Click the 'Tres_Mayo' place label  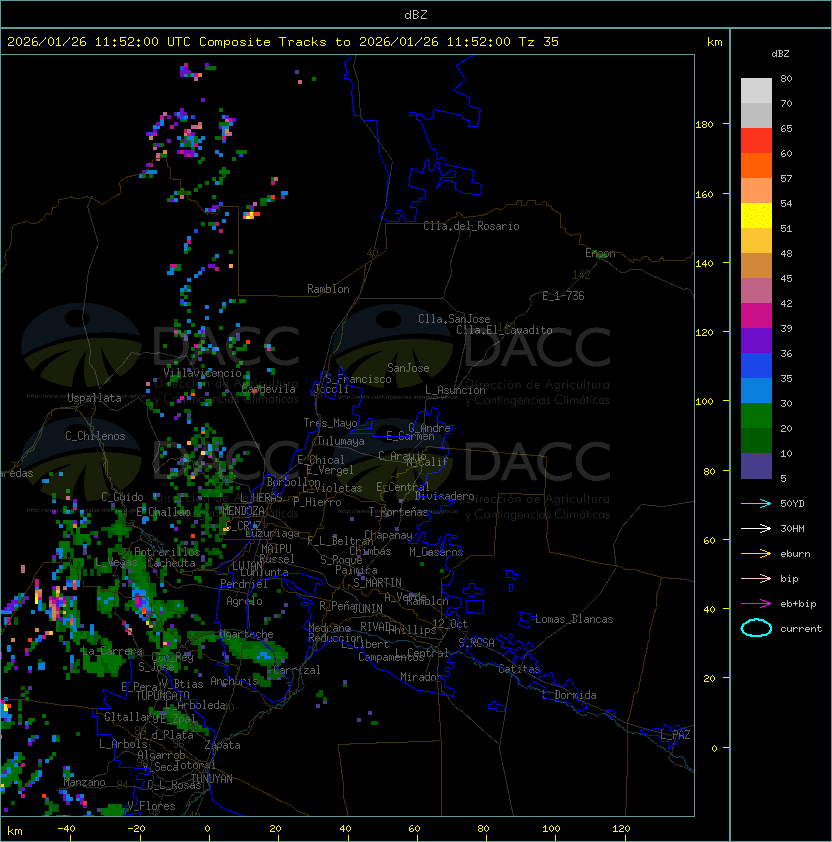click(330, 423)
